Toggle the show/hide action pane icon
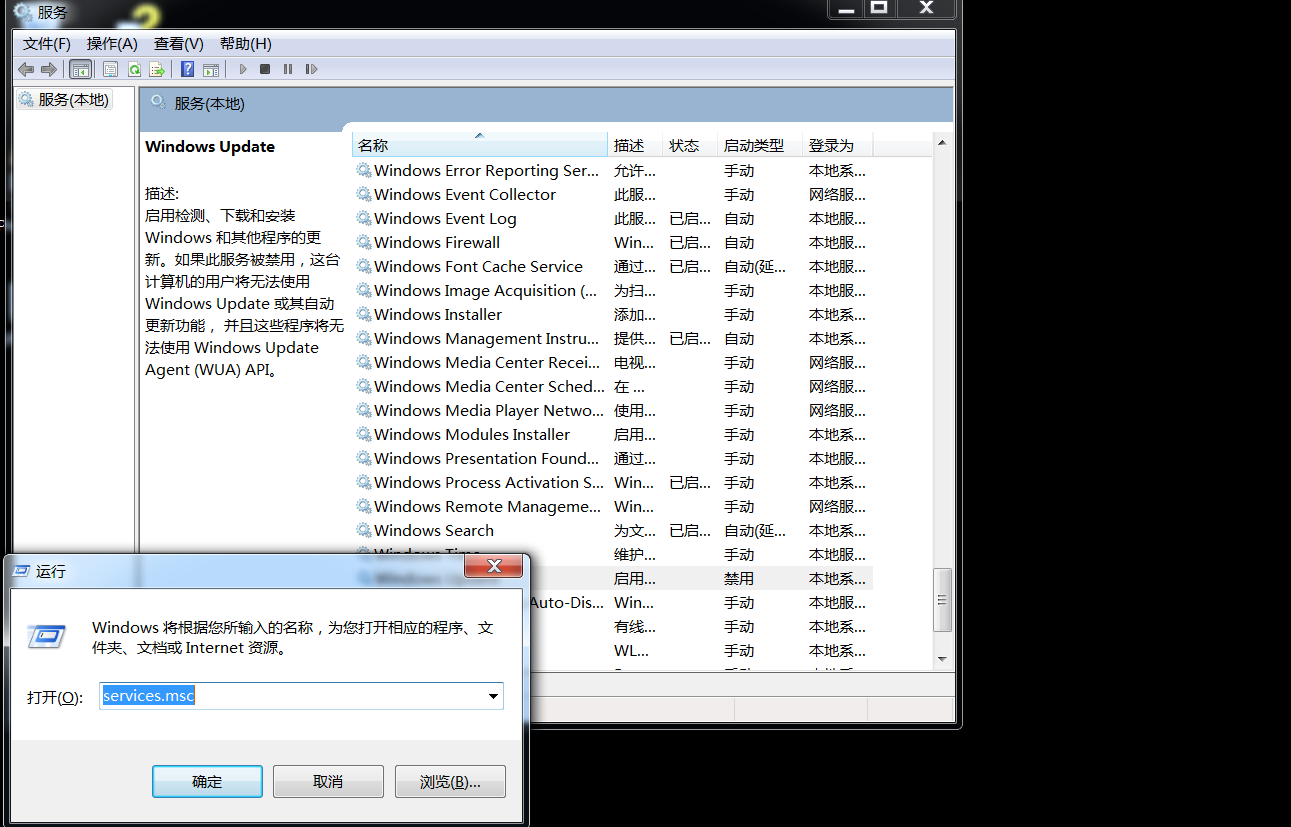The height and width of the screenshot is (827, 1291). 211,69
